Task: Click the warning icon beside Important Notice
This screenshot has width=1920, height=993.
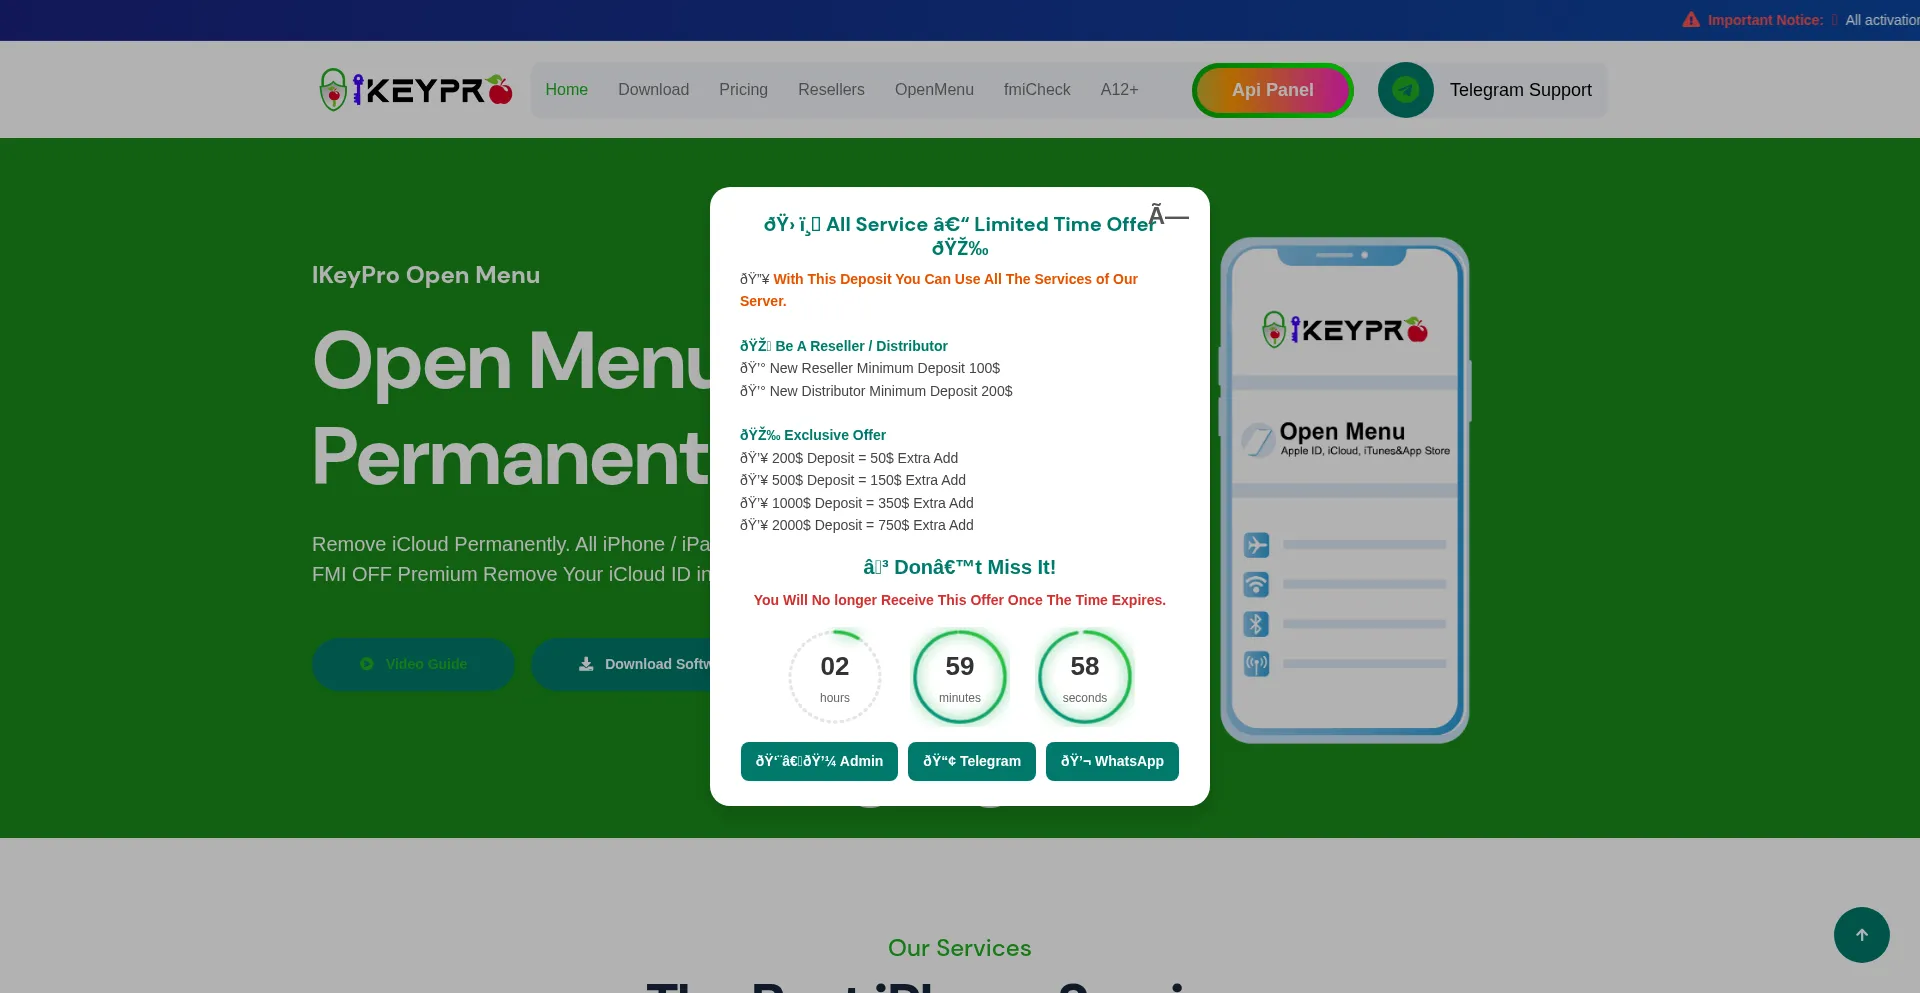Action: [x=1691, y=20]
